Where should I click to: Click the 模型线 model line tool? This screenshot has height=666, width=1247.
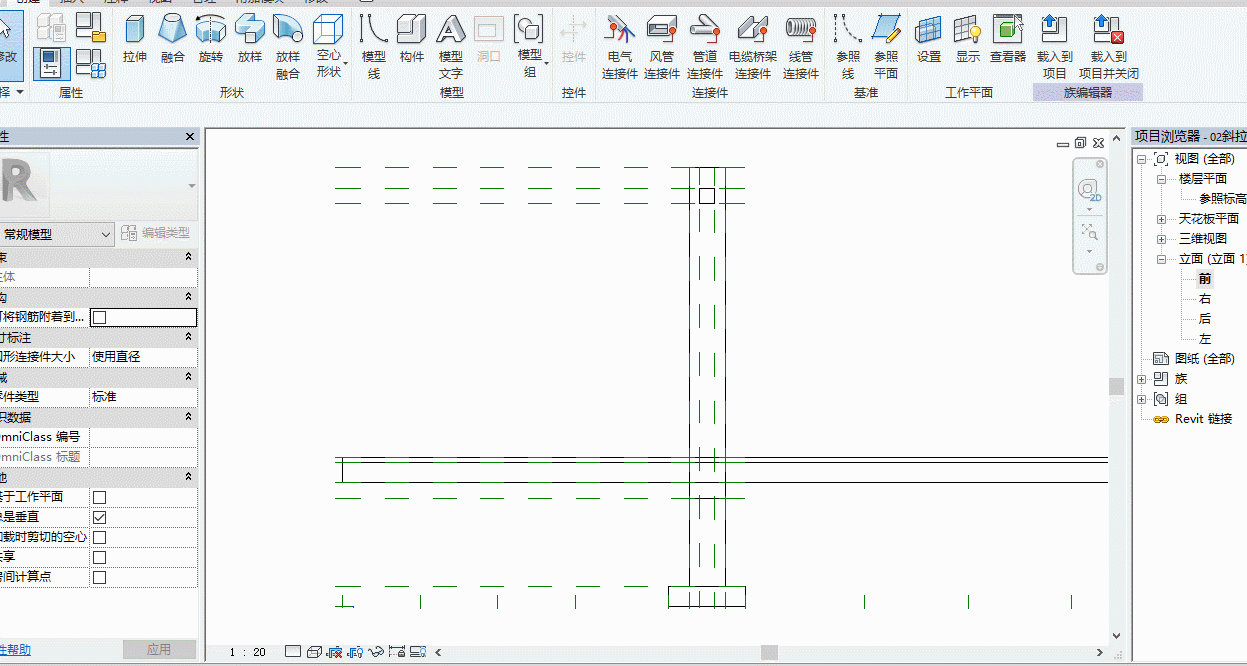(374, 47)
